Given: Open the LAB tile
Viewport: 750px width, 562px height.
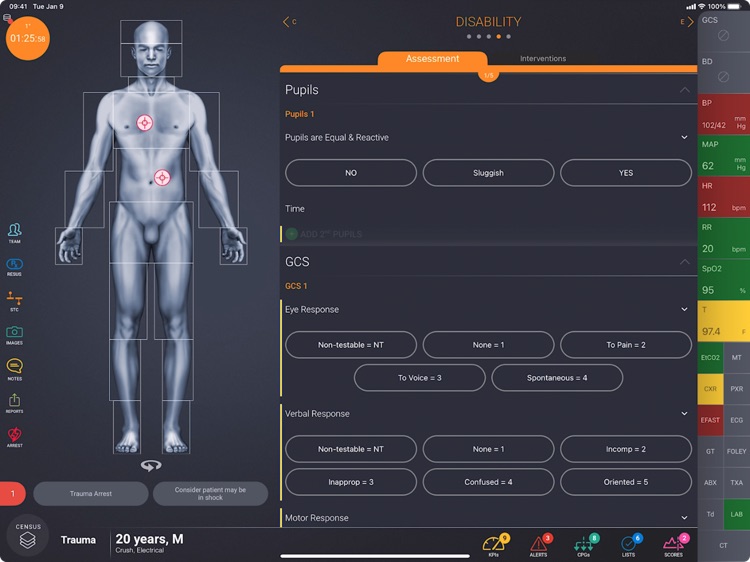Looking at the screenshot, I should [x=737, y=514].
